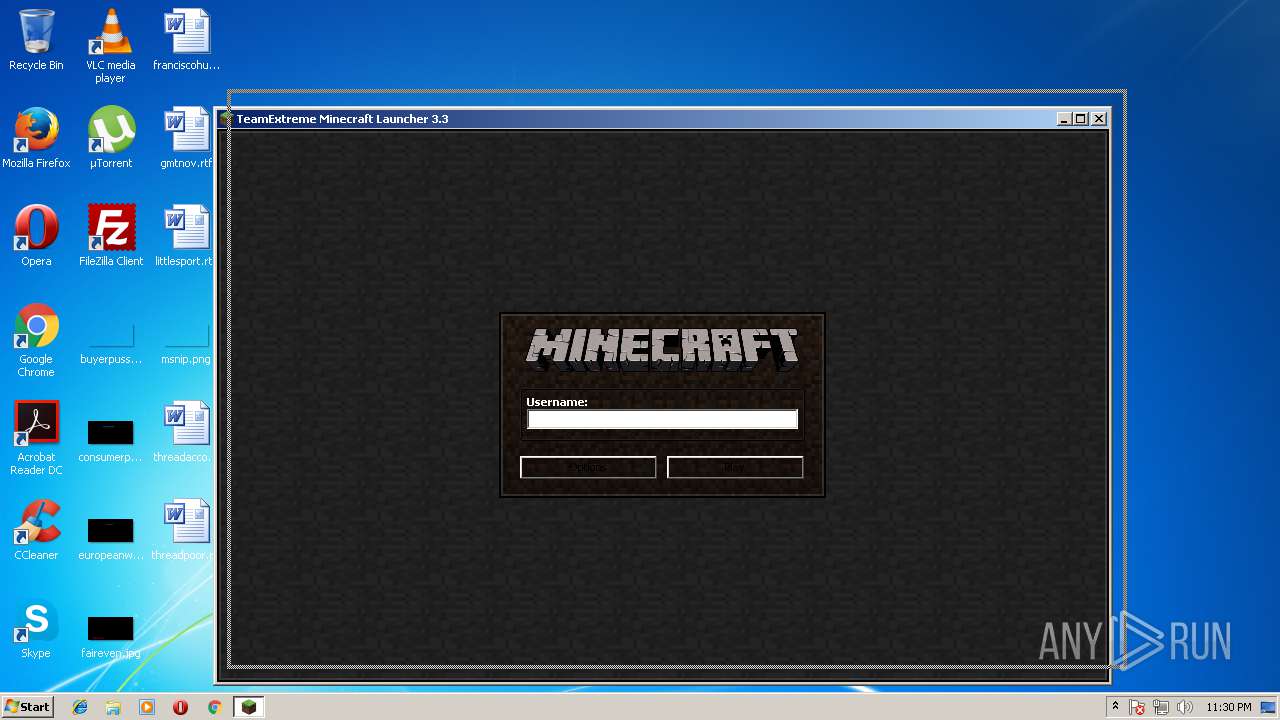
Task: Select the buyerpuss file on desktop
Action: tap(111, 344)
